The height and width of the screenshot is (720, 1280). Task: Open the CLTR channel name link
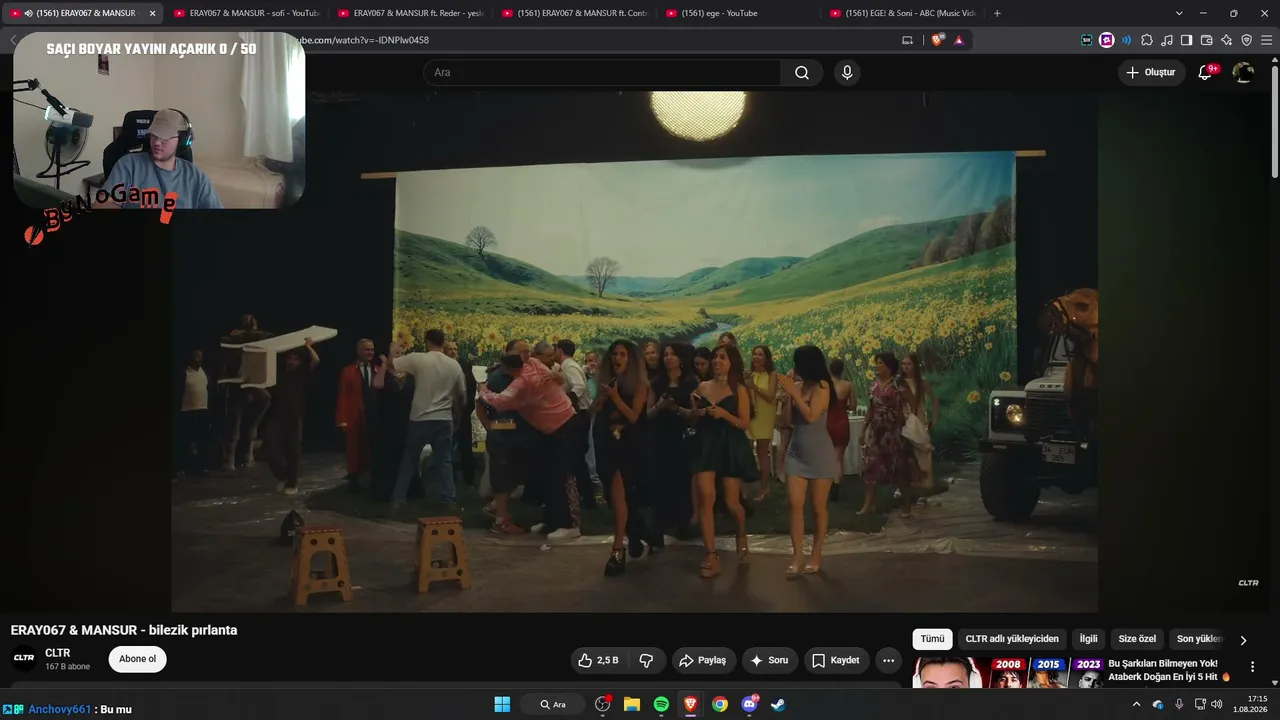point(57,653)
